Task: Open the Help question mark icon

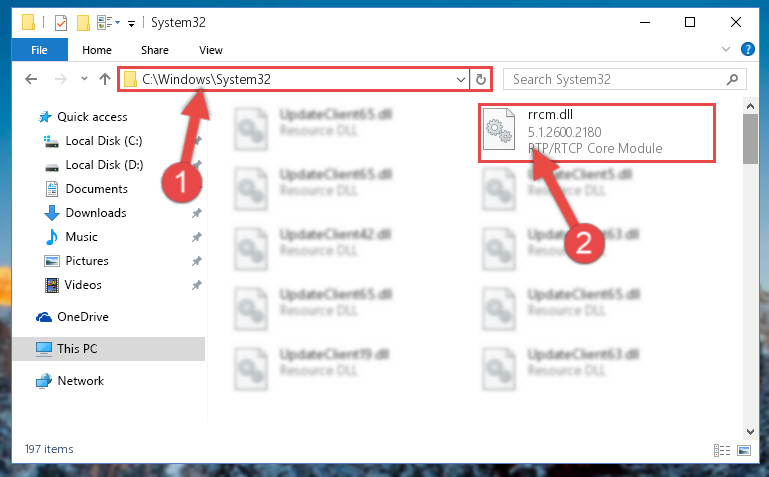Action: (747, 49)
